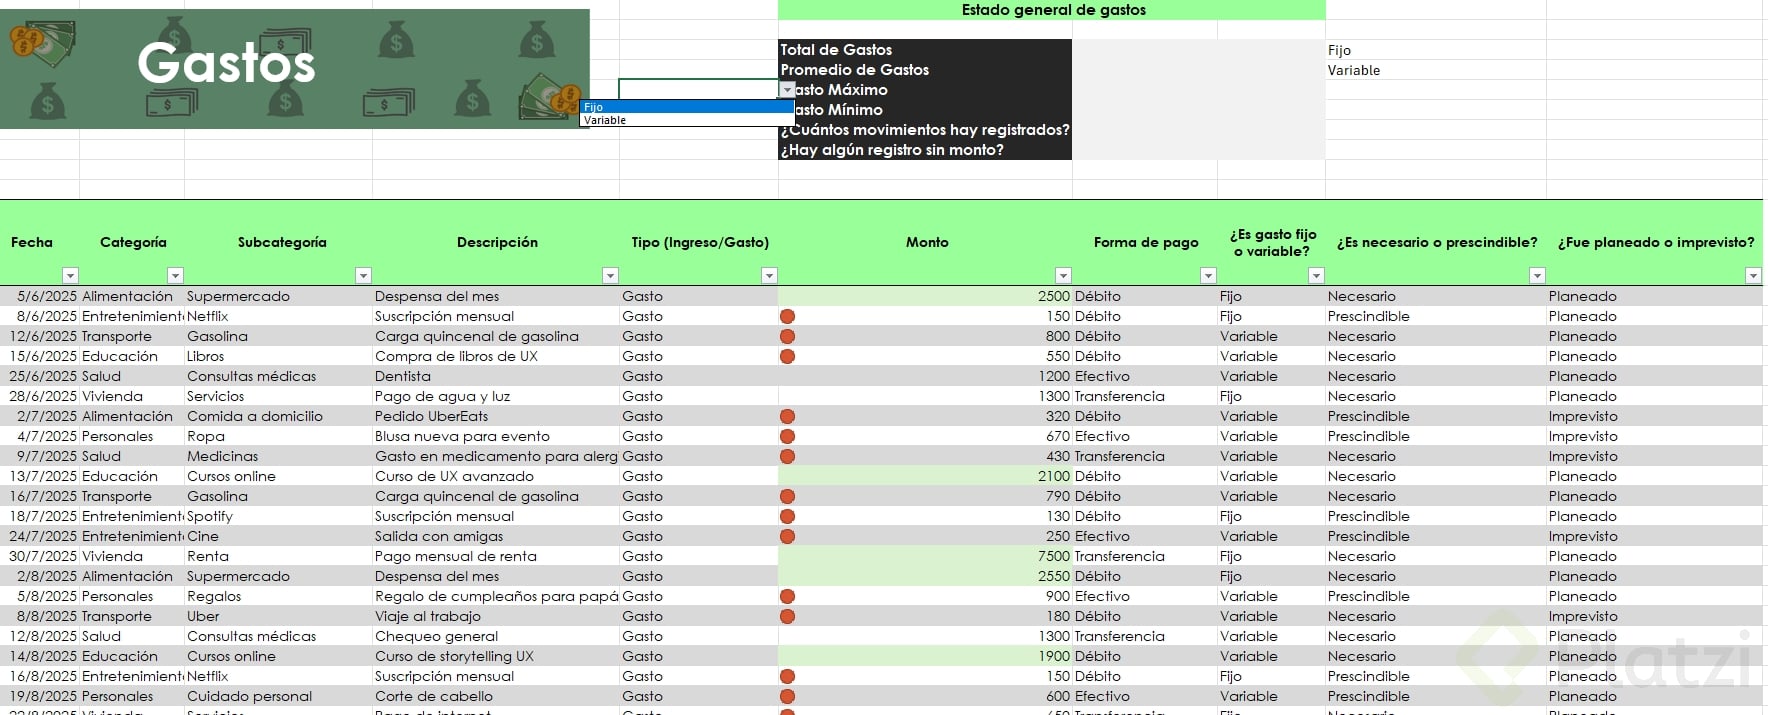Select the Chequeo general description cell
Screen dimensions: 1768x715
[496, 636]
